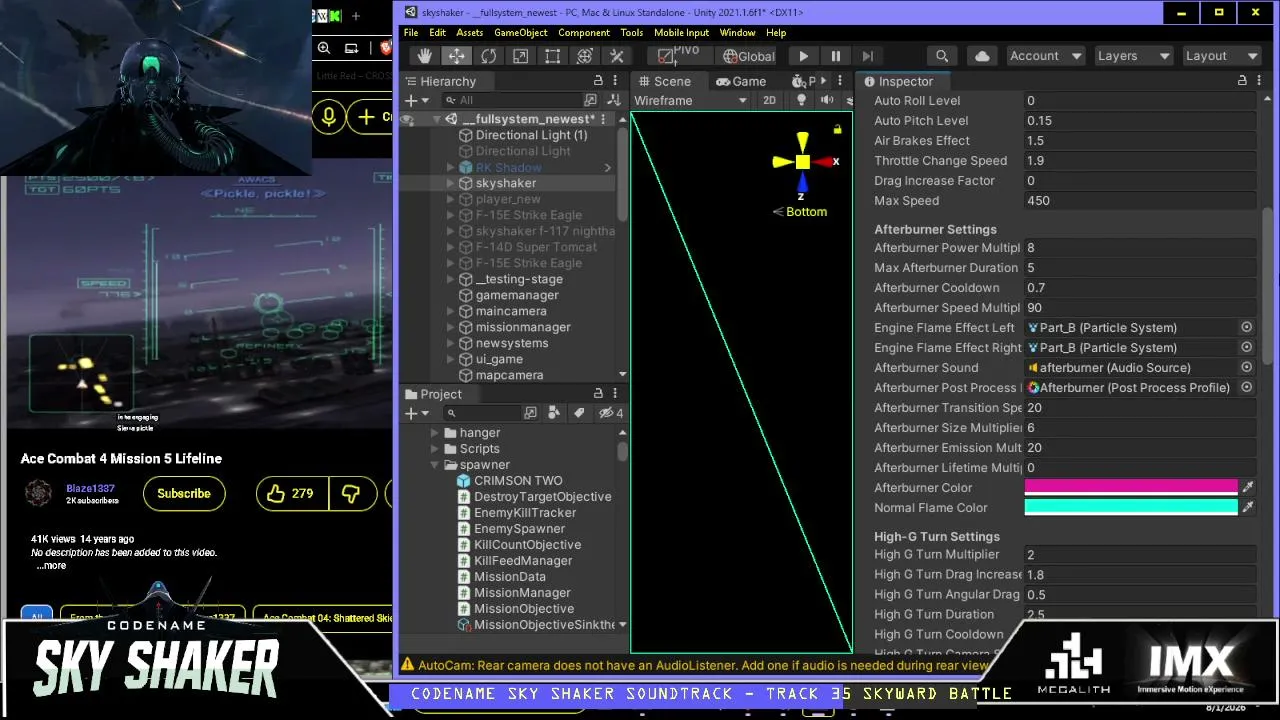Expand the hanger folder
Screen dimensions: 1280x720
pos(435,433)
